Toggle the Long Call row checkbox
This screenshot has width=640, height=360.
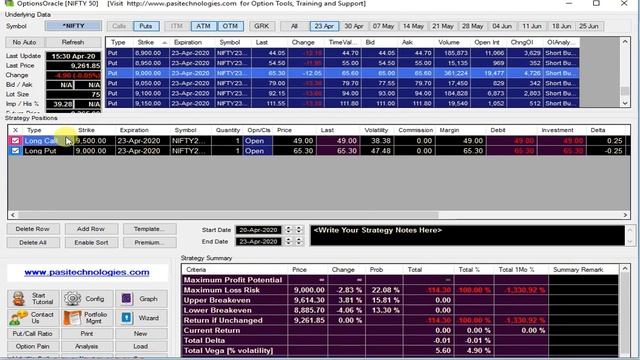click(x=16, y=141)
